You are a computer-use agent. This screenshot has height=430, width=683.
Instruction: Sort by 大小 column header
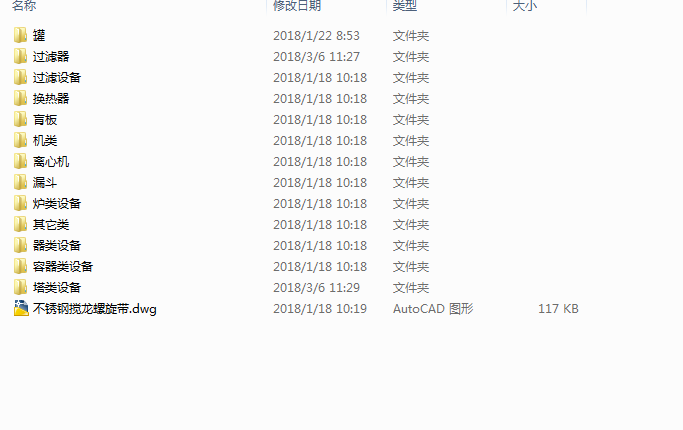pos(525,6)
